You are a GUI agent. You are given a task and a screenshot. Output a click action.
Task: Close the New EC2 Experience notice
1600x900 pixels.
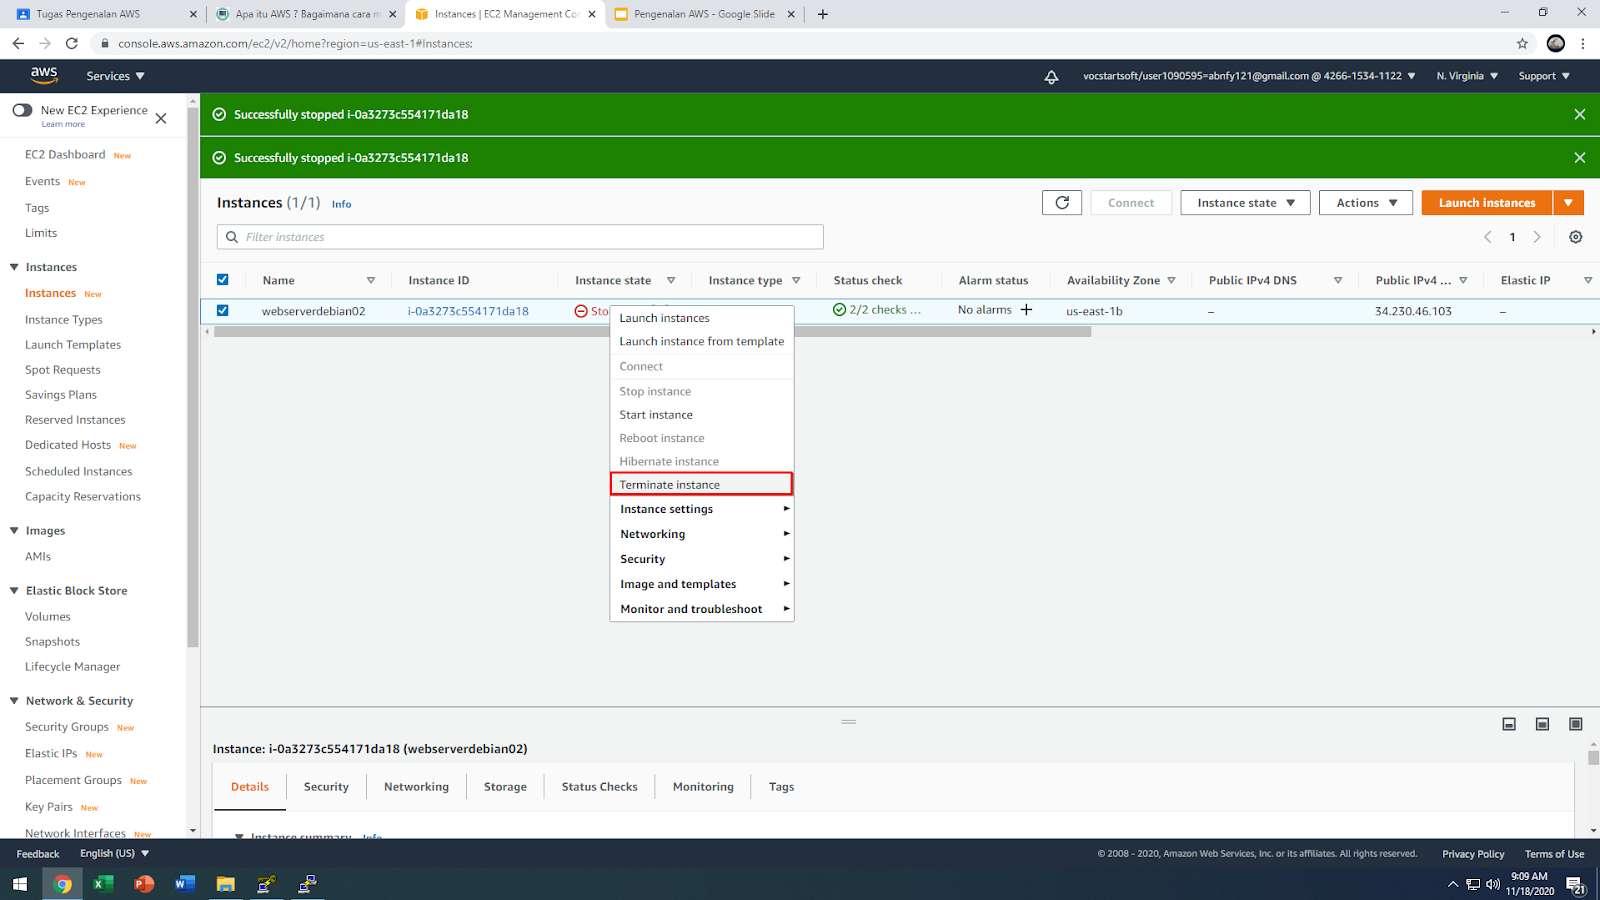(161, 118)
